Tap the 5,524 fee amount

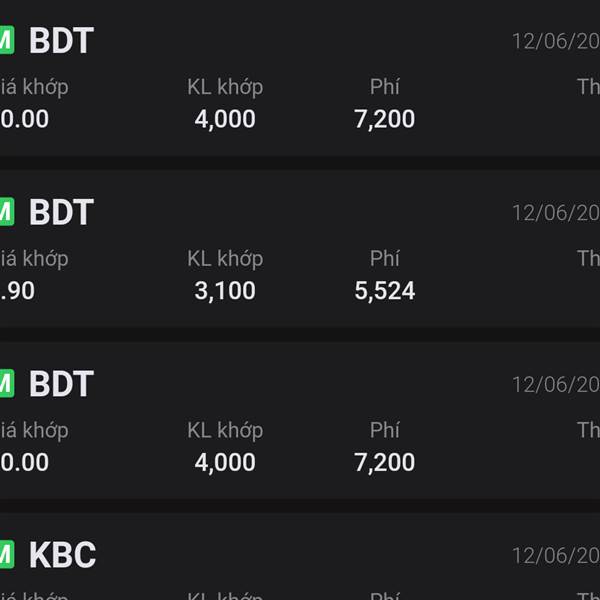coord(385,291)
